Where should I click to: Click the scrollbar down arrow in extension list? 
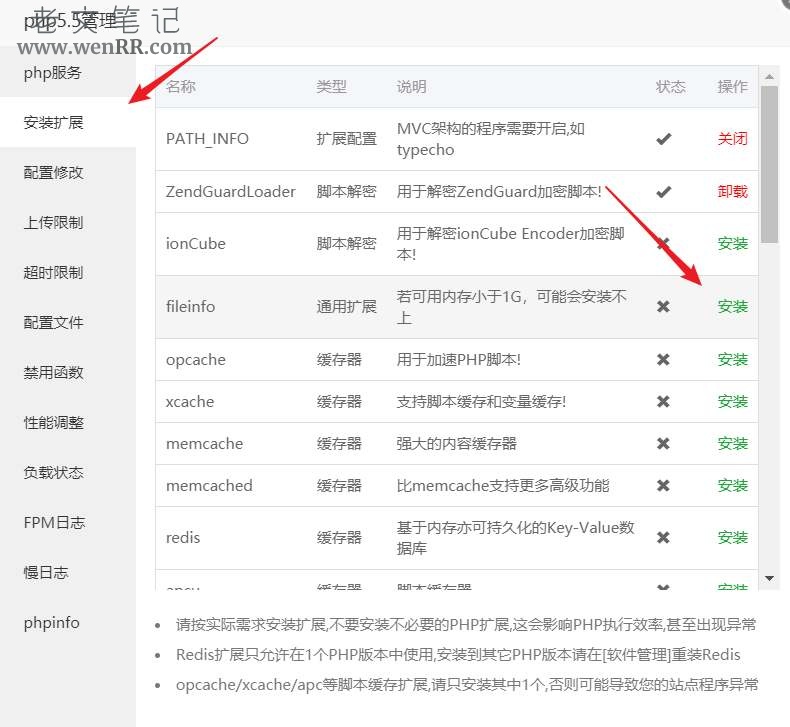click(x=769, y=578)
